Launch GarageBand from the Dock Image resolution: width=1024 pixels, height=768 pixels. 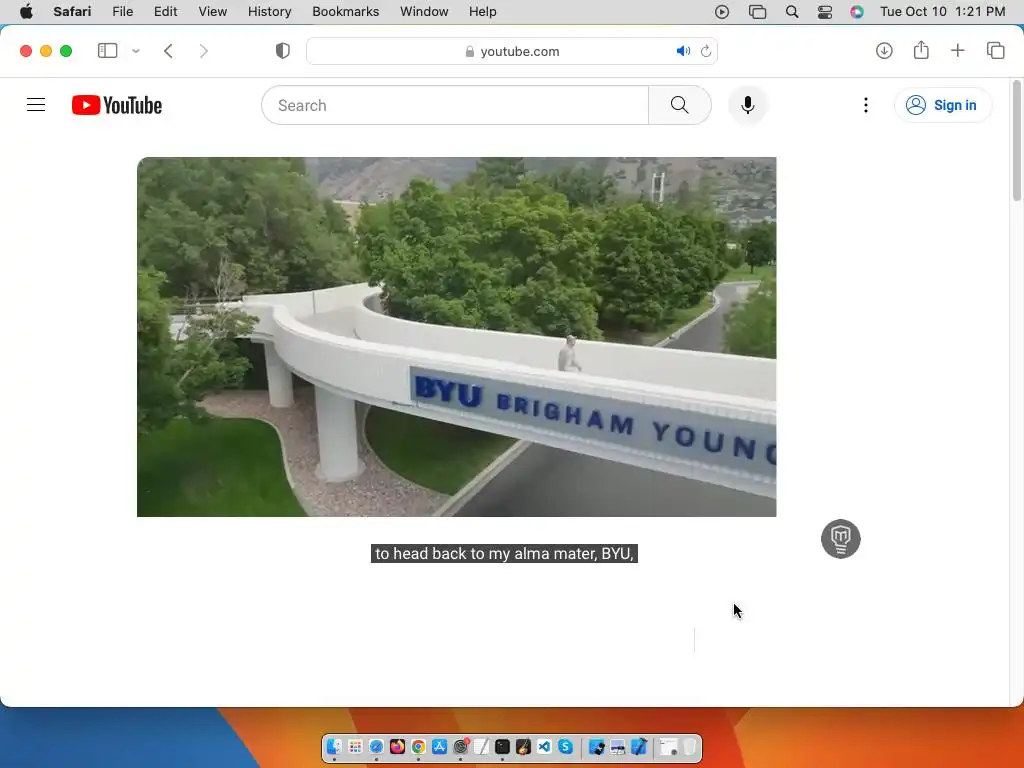(x=523, y=746)
